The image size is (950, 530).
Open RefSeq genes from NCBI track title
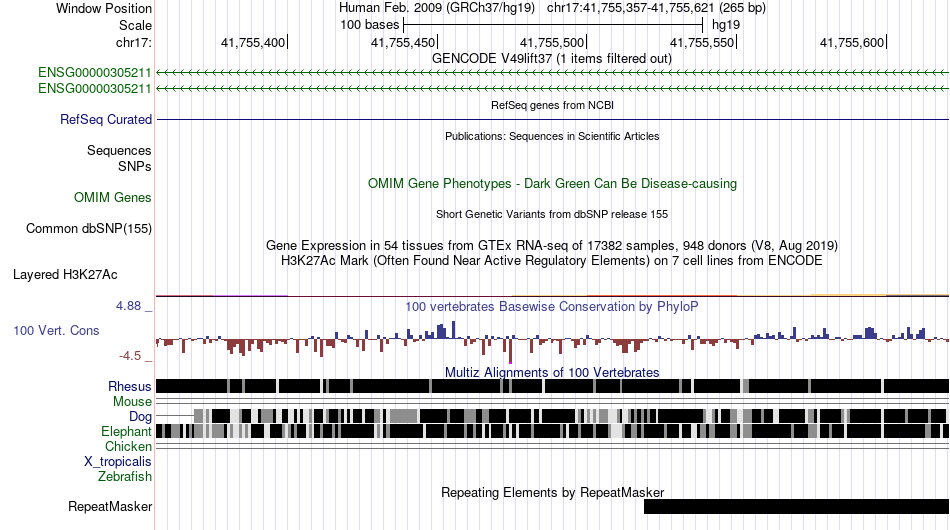coord(552,105)
